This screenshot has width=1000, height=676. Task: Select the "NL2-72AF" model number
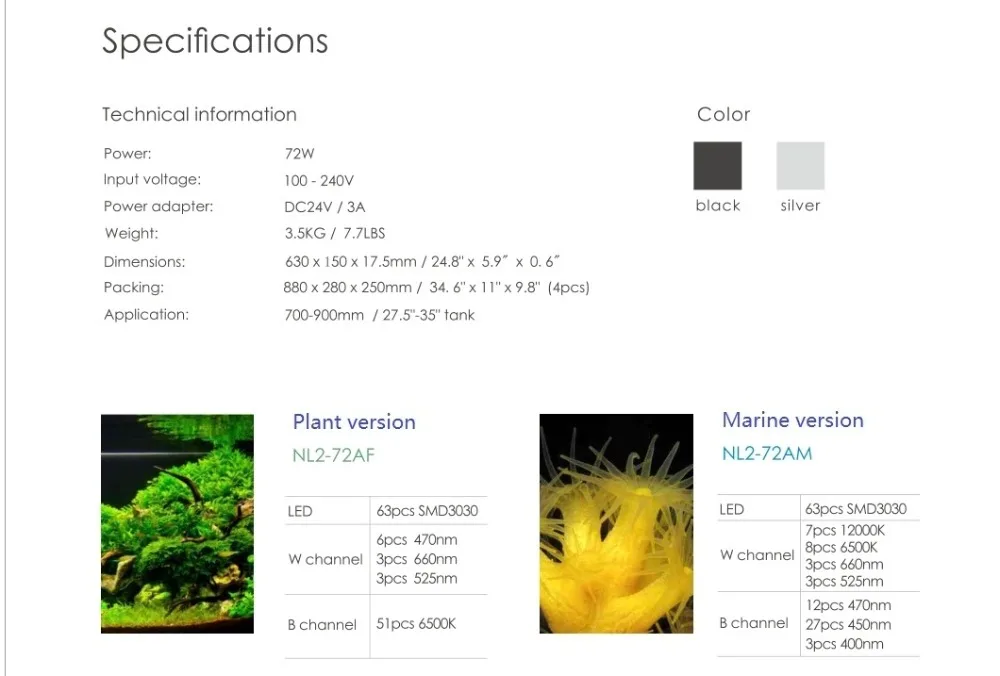pos(334,455)
